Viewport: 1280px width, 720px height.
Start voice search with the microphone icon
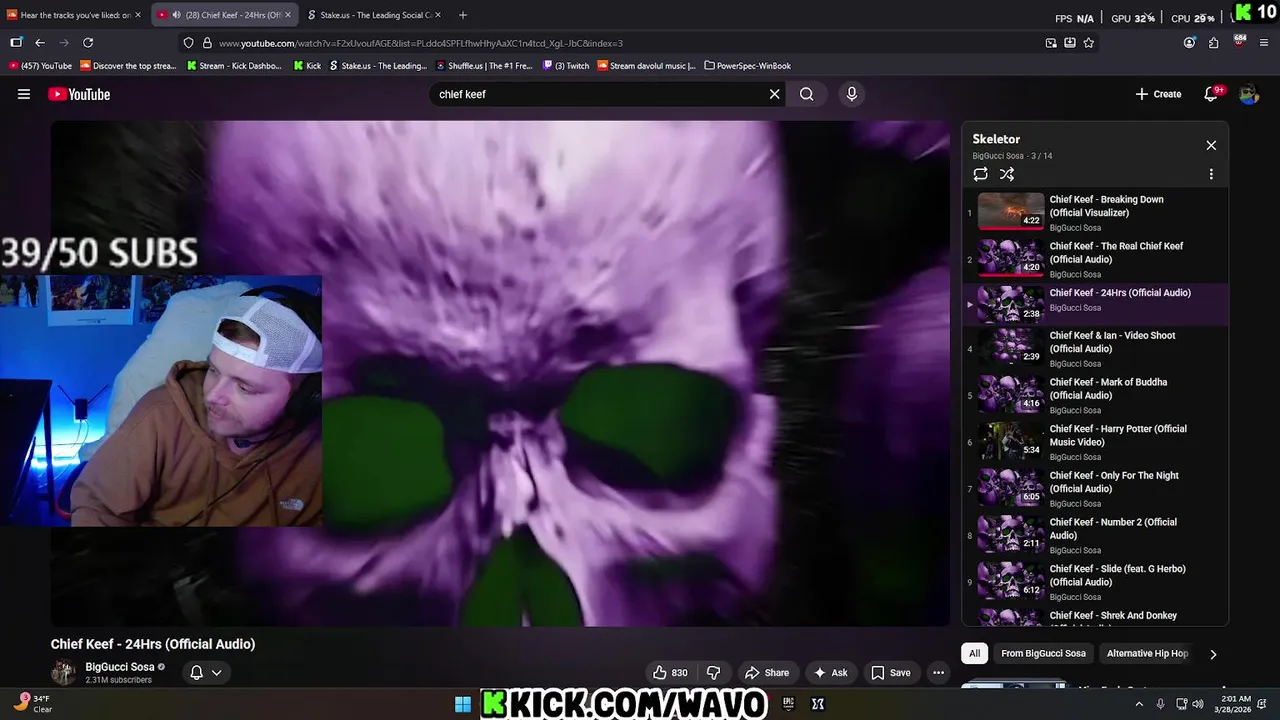tap(852, 94)
